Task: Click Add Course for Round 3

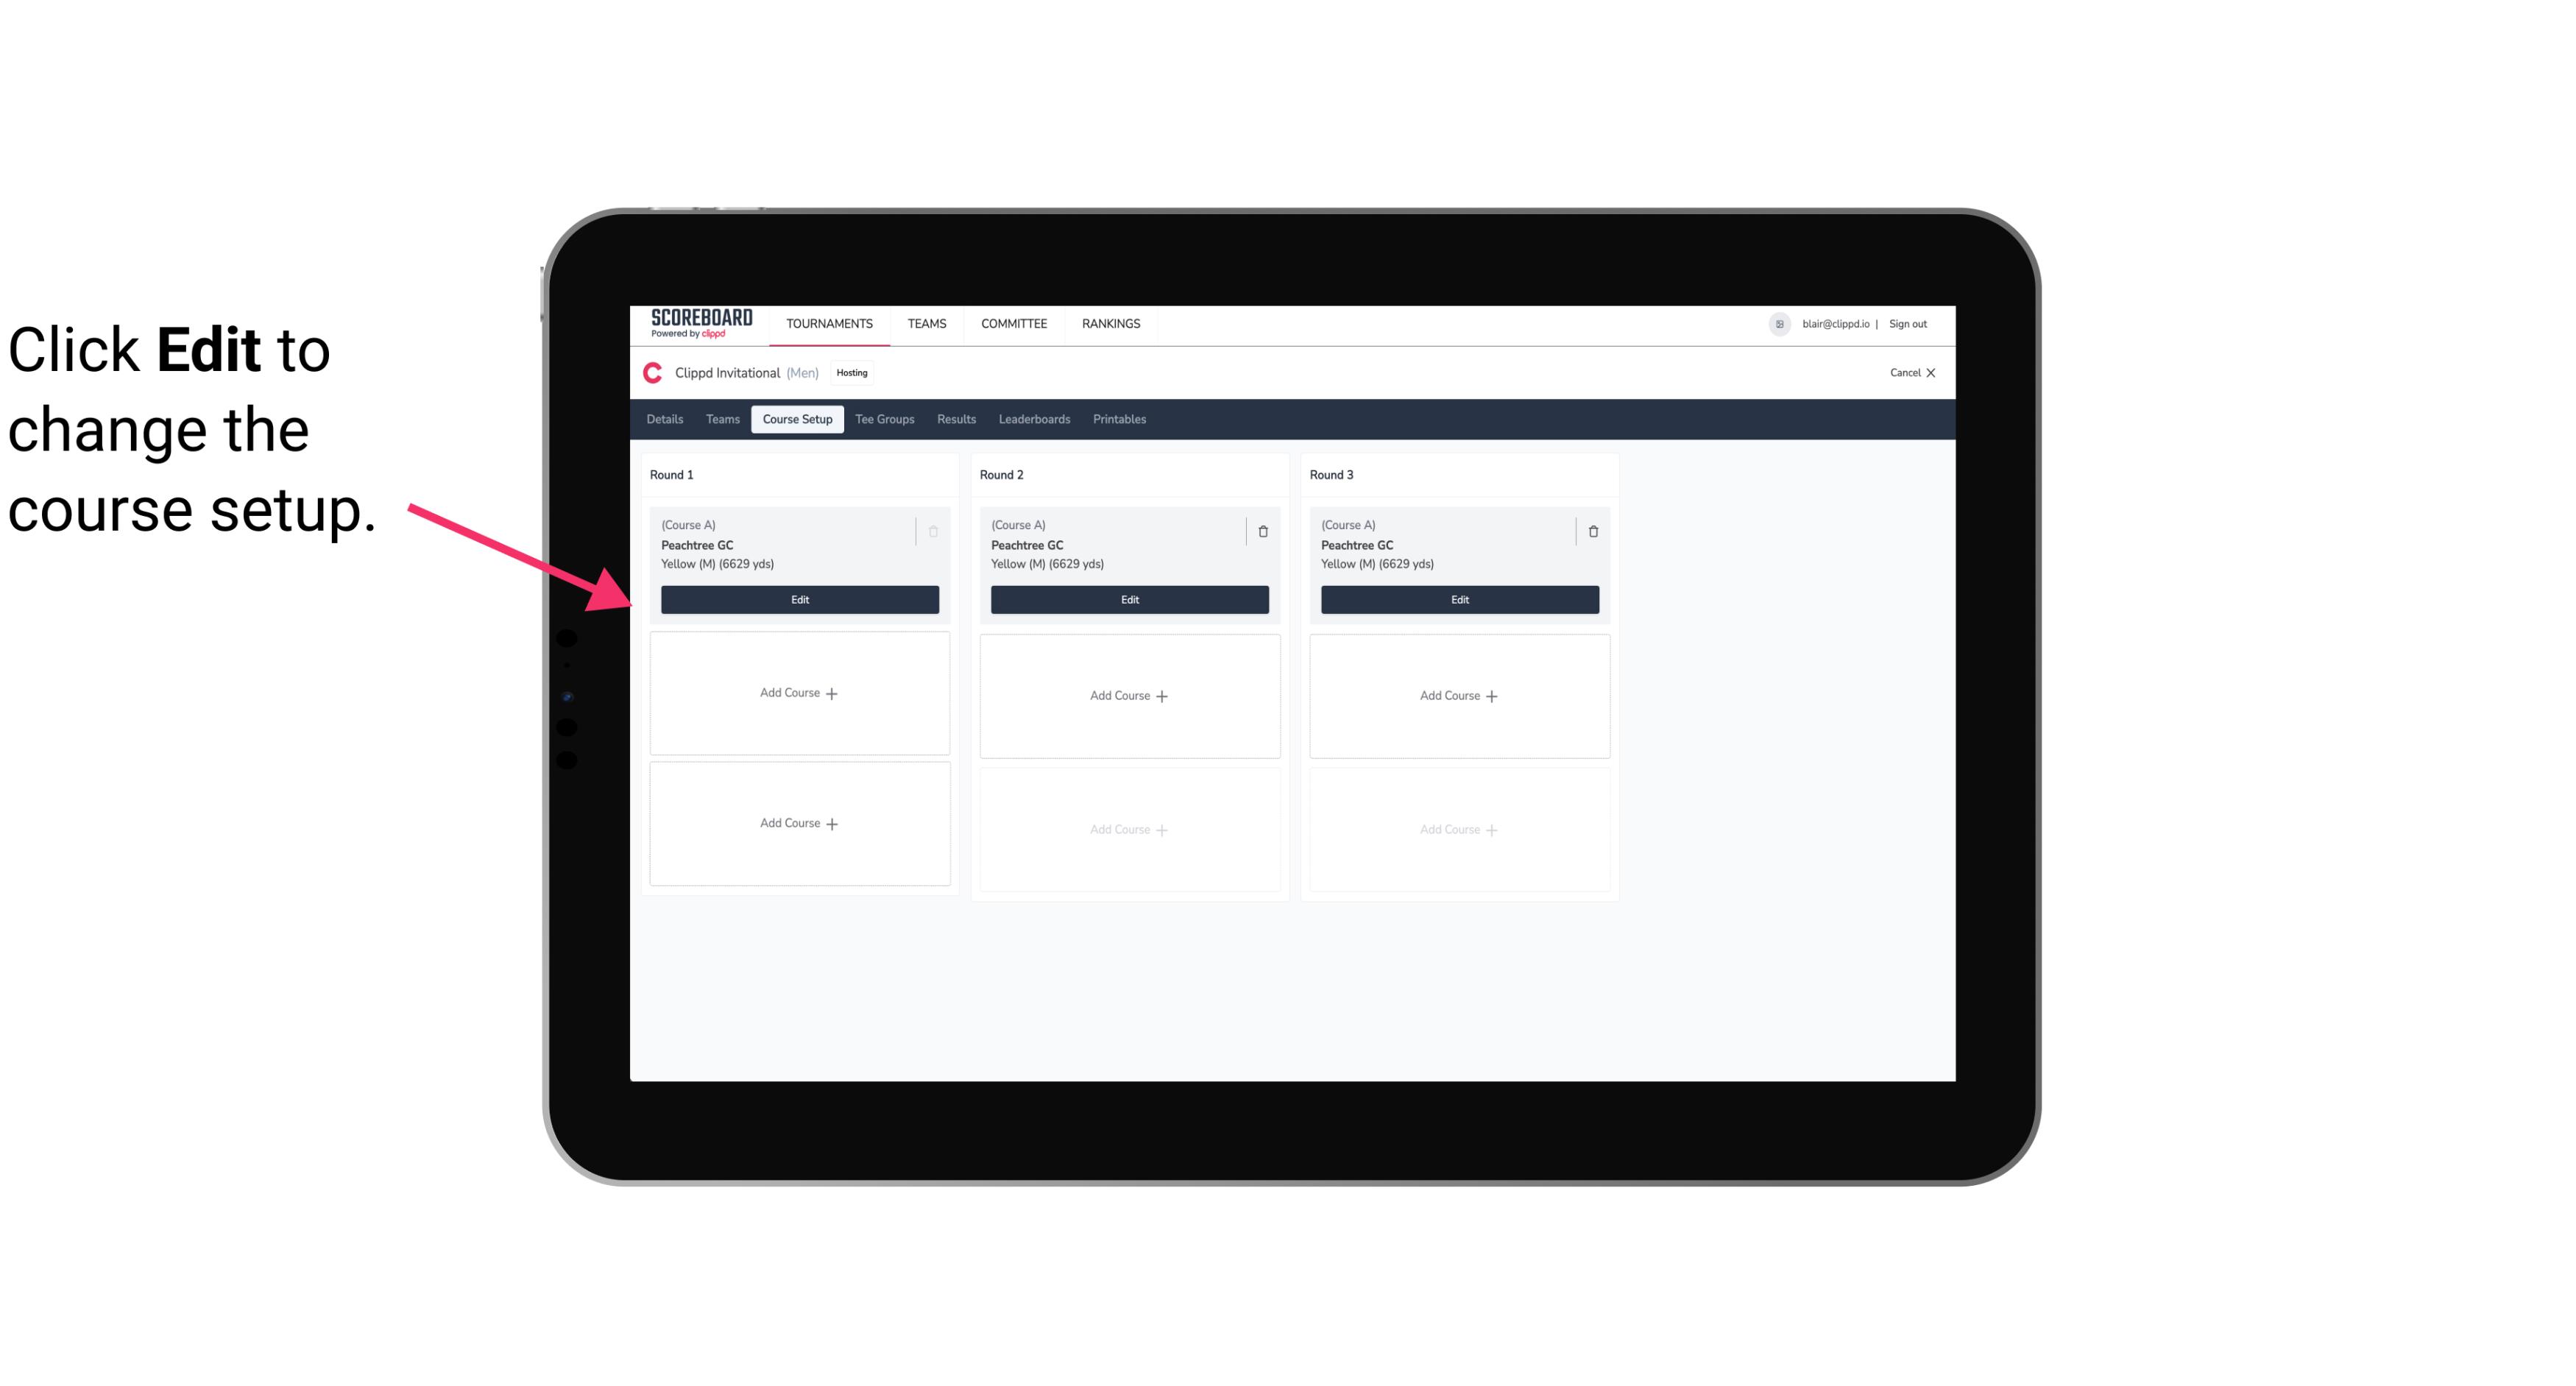Action: tap(1459, 695)
